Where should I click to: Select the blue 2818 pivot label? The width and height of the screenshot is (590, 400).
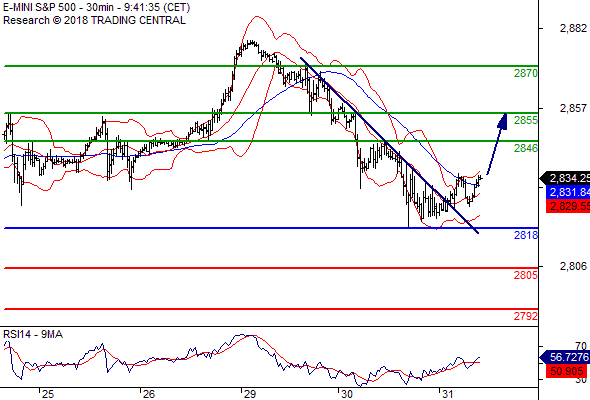point(526,235)
